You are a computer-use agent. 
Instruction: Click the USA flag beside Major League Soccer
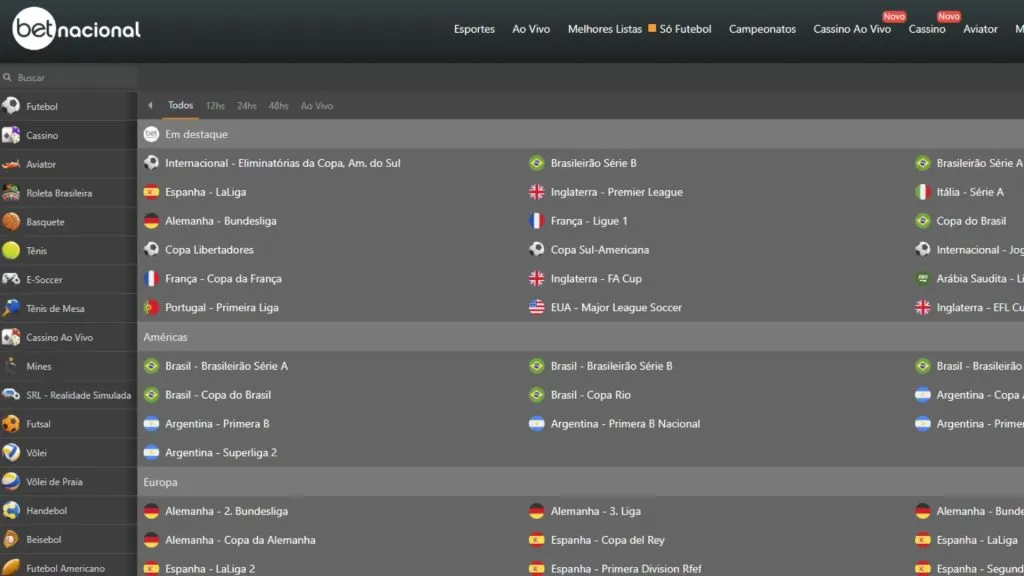[536, 307]
